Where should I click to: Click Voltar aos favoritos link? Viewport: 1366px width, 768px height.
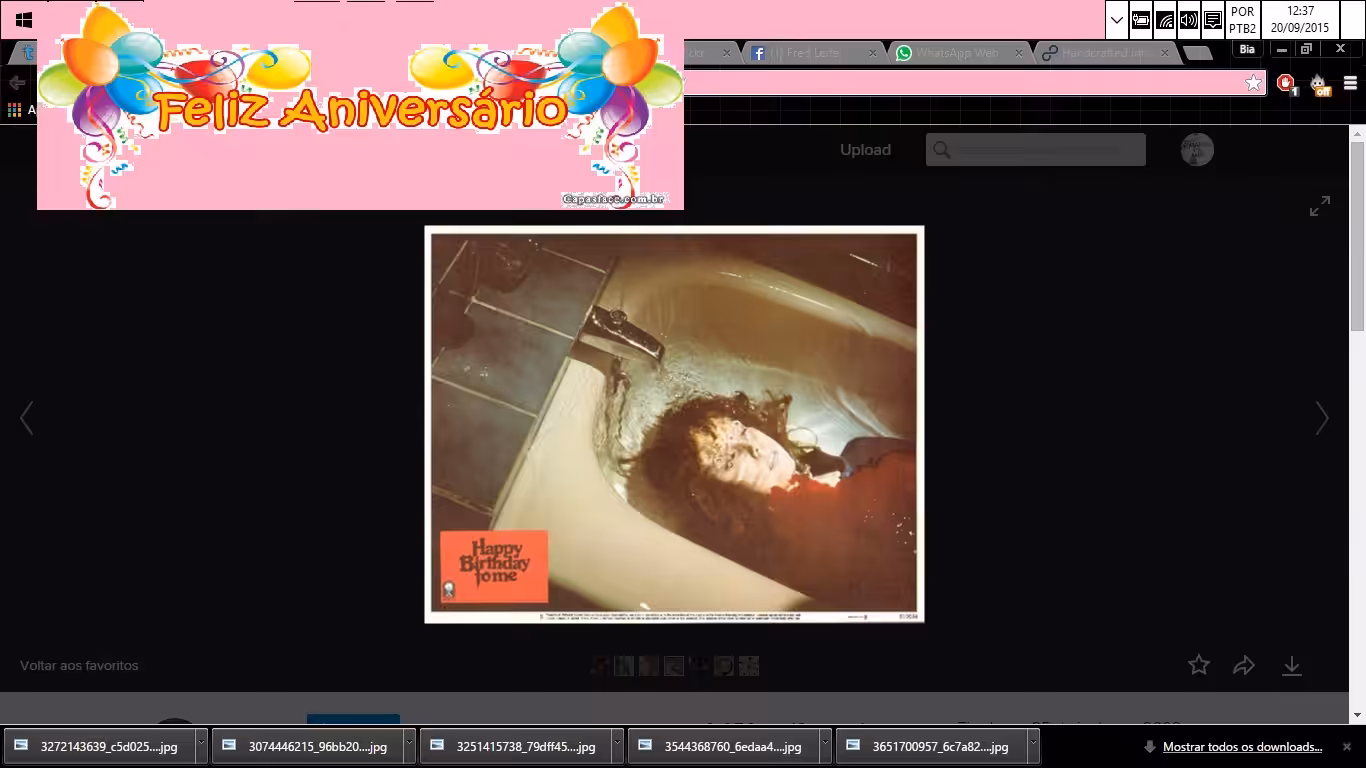click(79, 666)
